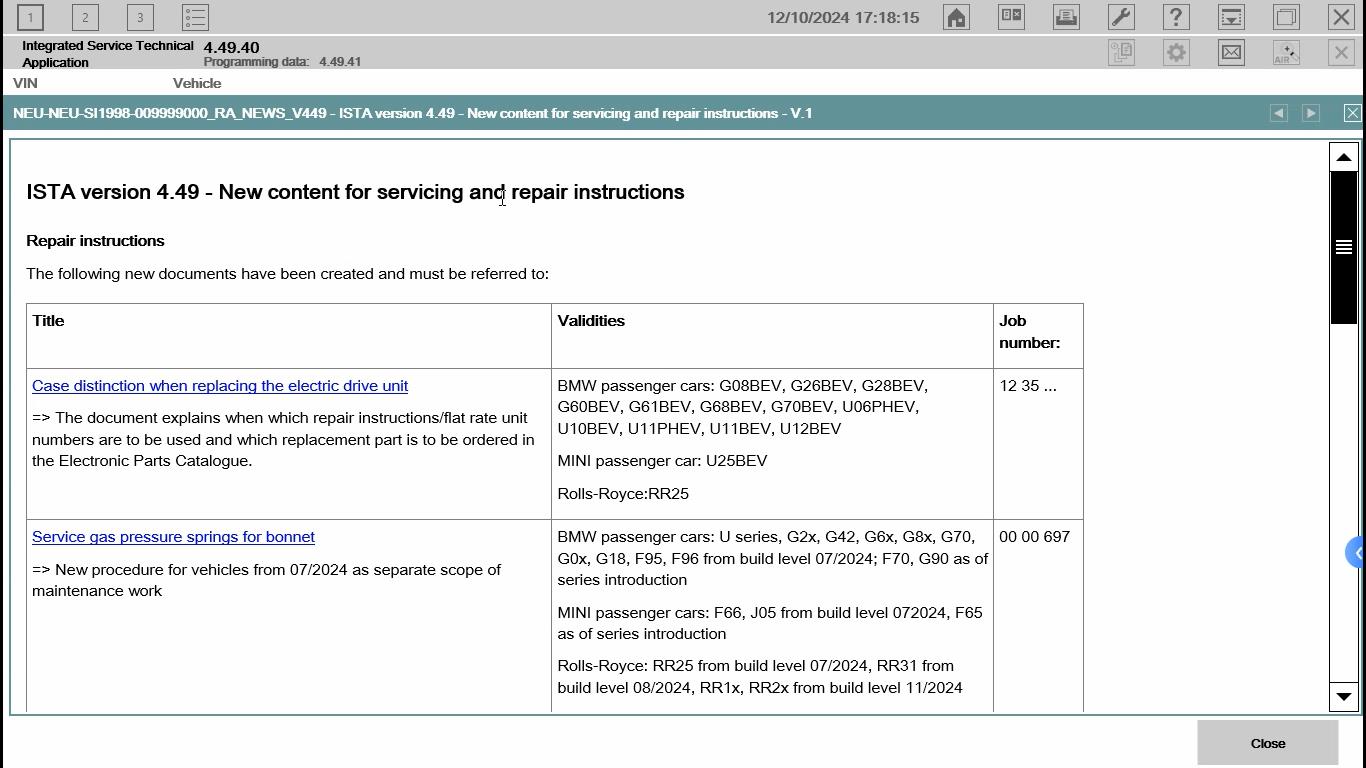The image size is (1366, 768).
Task: Click 'Programming data: 4.49.41' text
Action: tap(282, 62)
